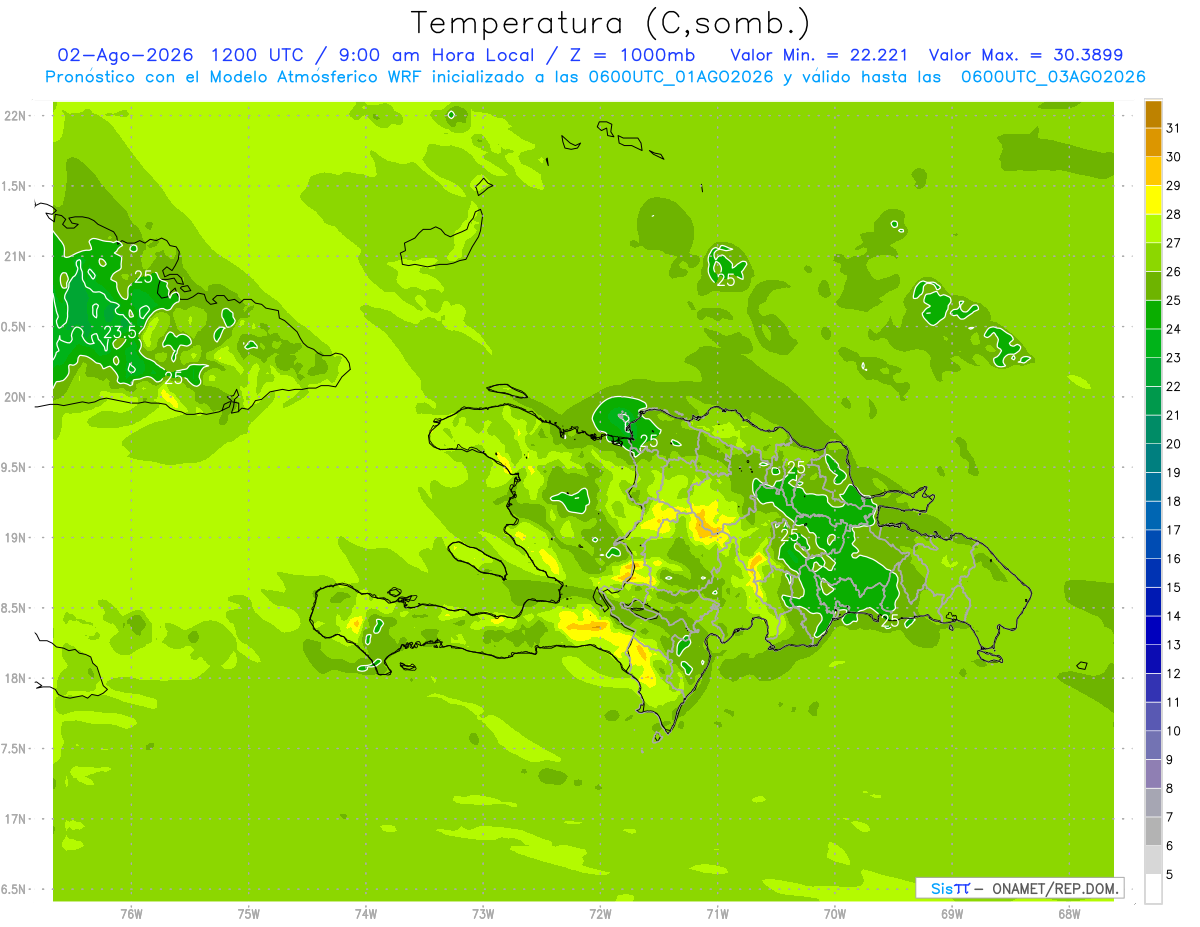
Task: Click the legend value 5 on colorbar
Action: [1170, 875]
